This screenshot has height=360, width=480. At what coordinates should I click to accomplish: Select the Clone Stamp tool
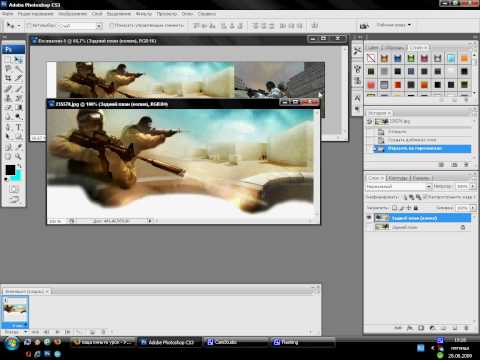click(x=8, y=98)
